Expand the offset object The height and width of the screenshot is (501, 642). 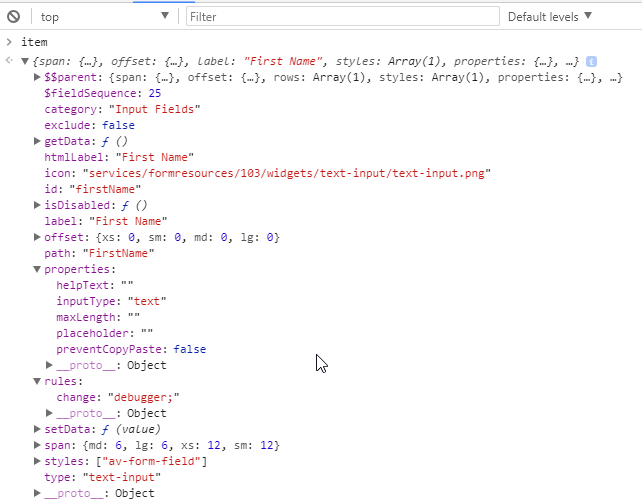(x=38, y=237)
